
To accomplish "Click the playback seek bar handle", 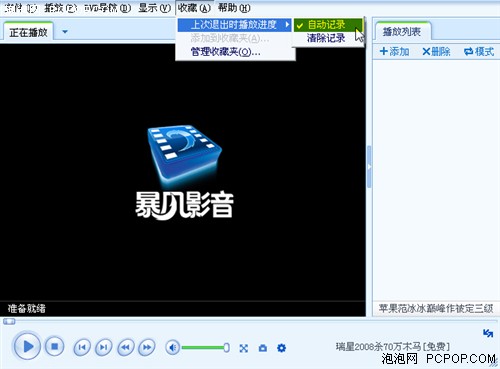I will pyautogui.click(x=9, y=321).
